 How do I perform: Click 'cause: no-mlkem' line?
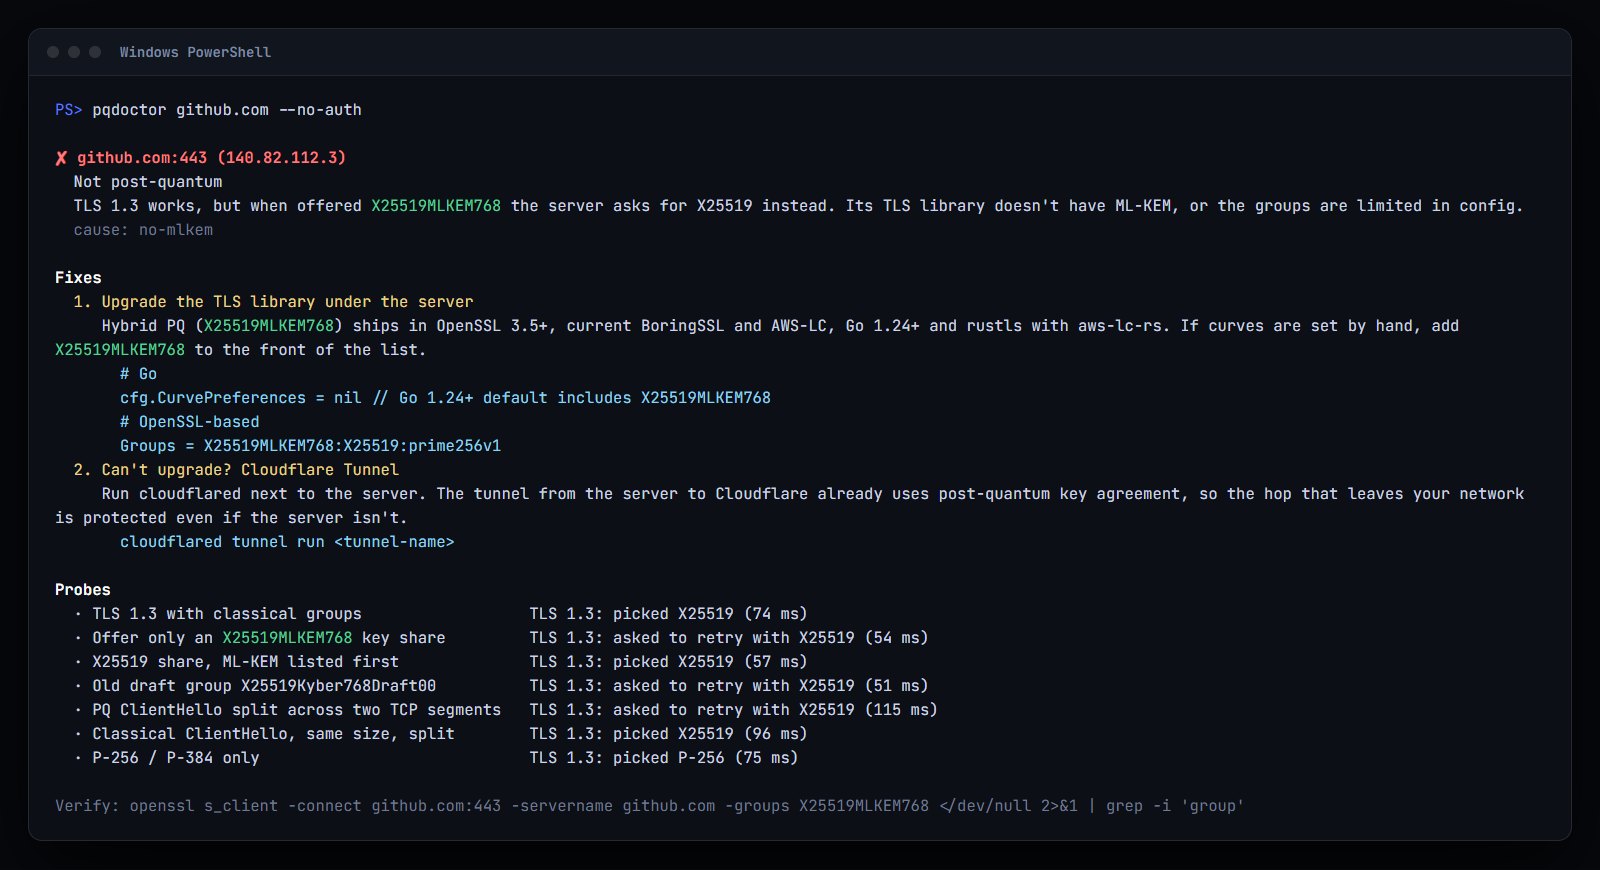[x=143, y=230]
